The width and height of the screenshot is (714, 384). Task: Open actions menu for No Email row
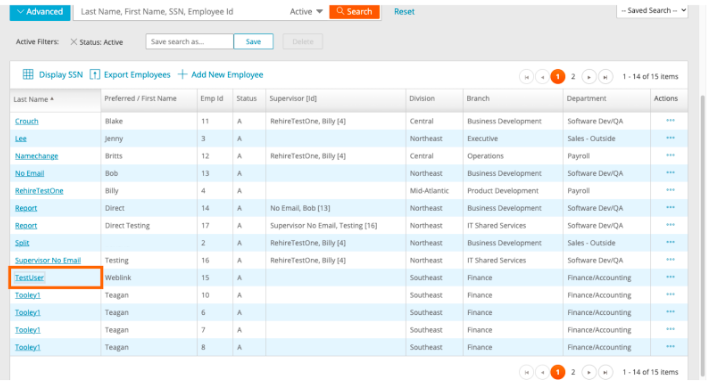670,173
